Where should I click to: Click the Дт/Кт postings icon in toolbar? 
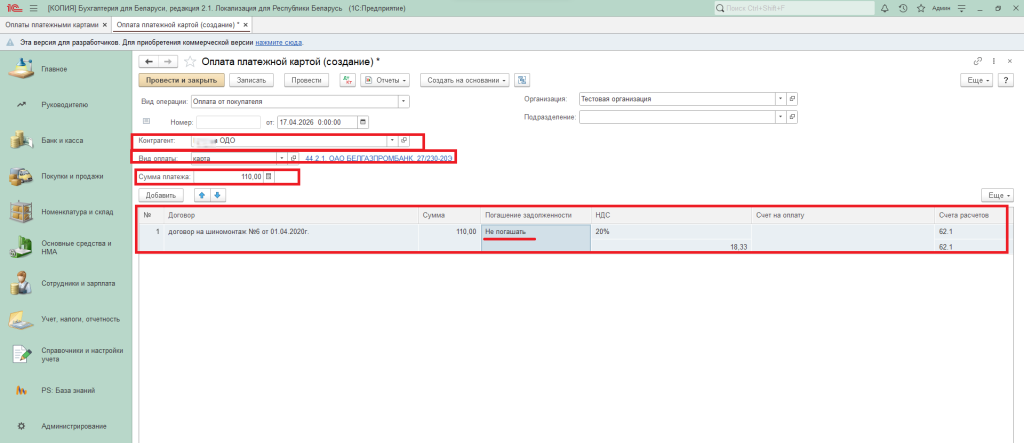pyautogui.click(x=347, y=80)
